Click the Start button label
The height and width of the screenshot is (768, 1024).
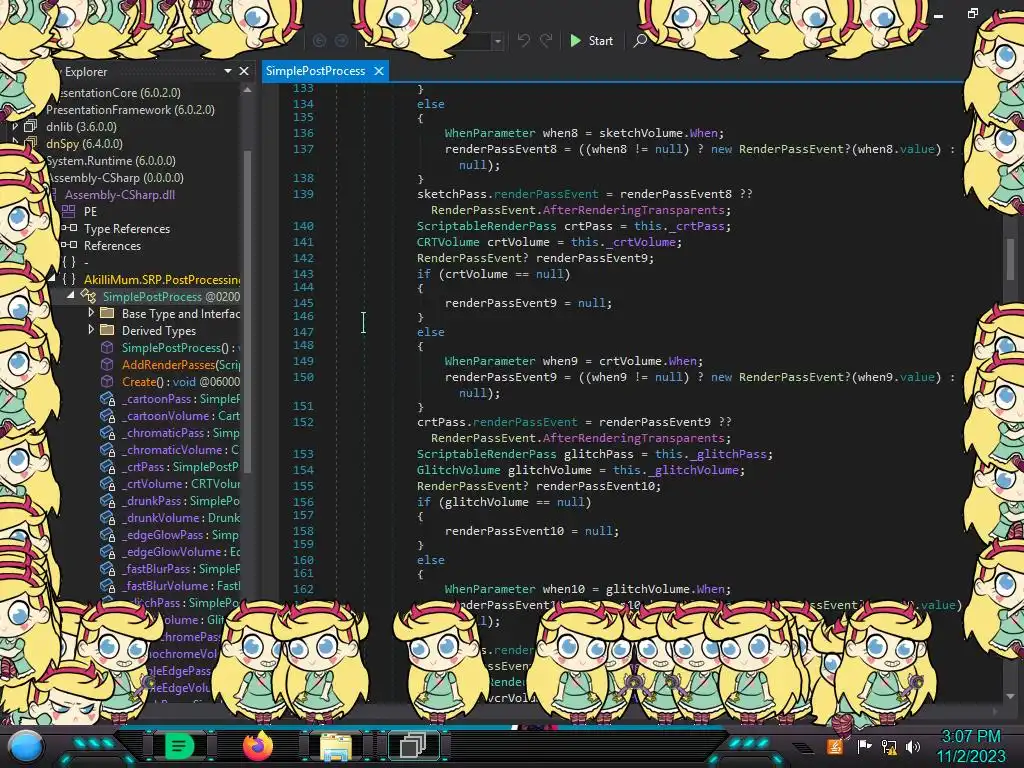pos(600,40)
